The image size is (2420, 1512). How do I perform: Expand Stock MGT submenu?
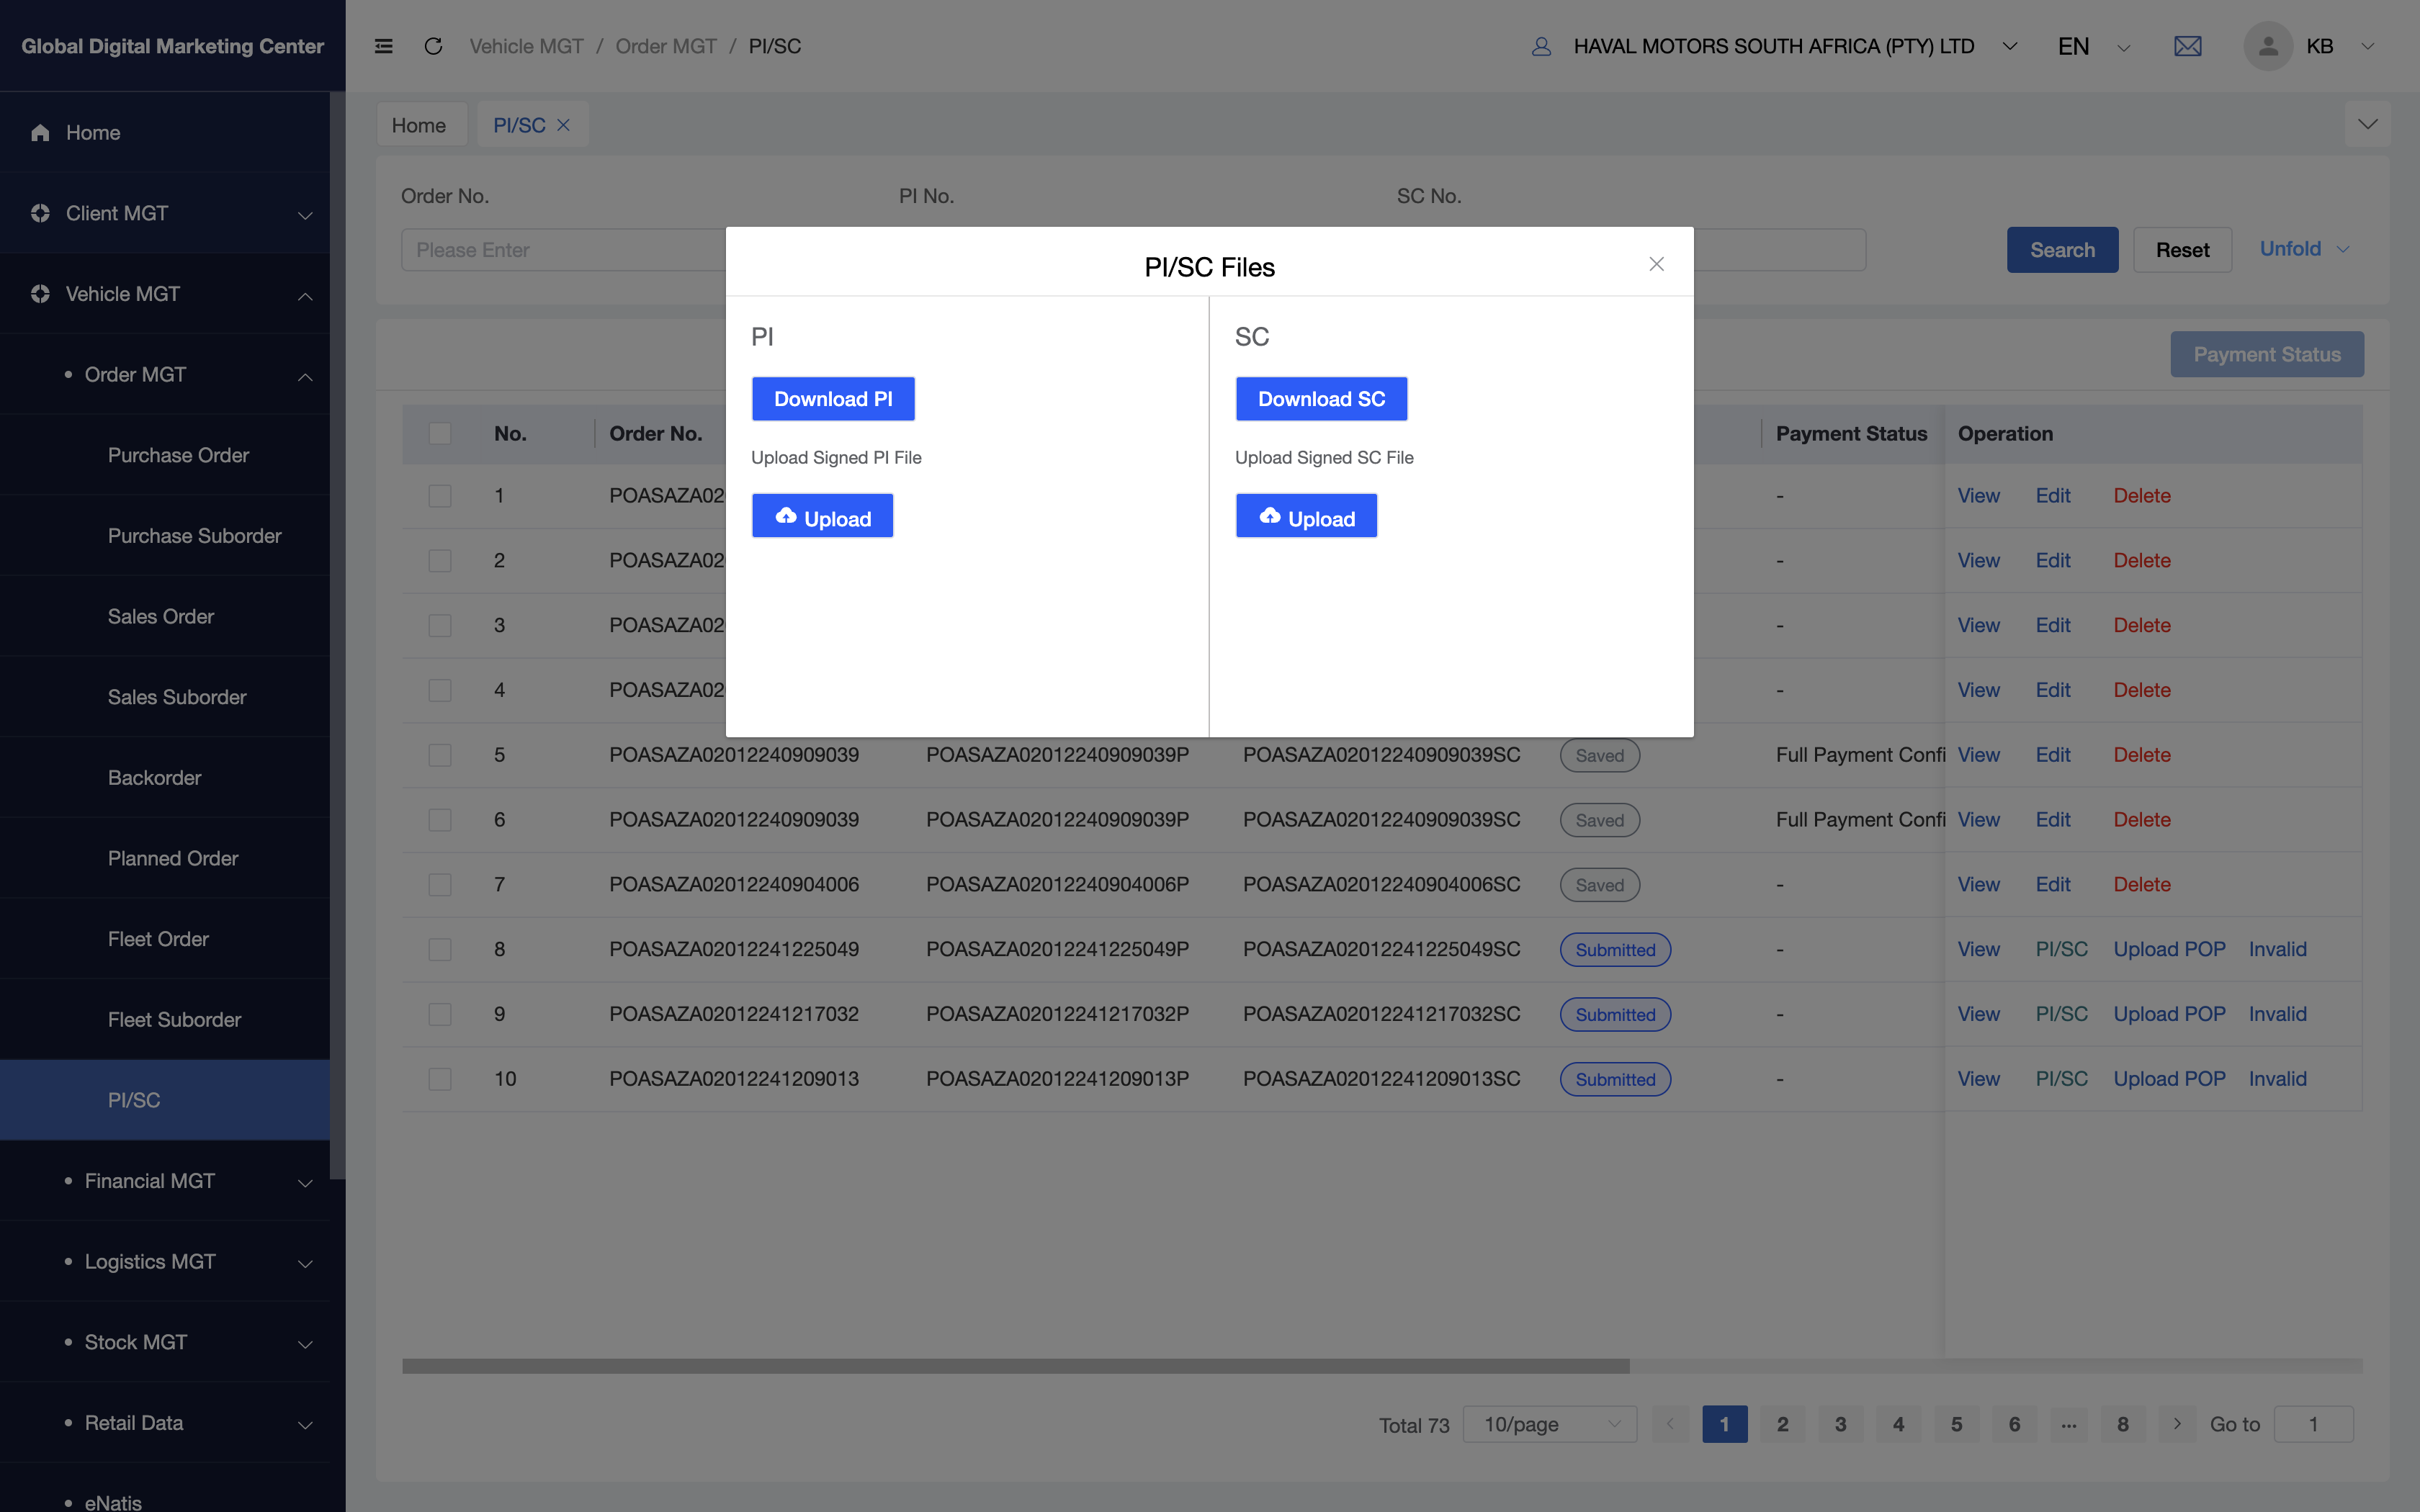pyautogui.click(x=305, y=1344)
